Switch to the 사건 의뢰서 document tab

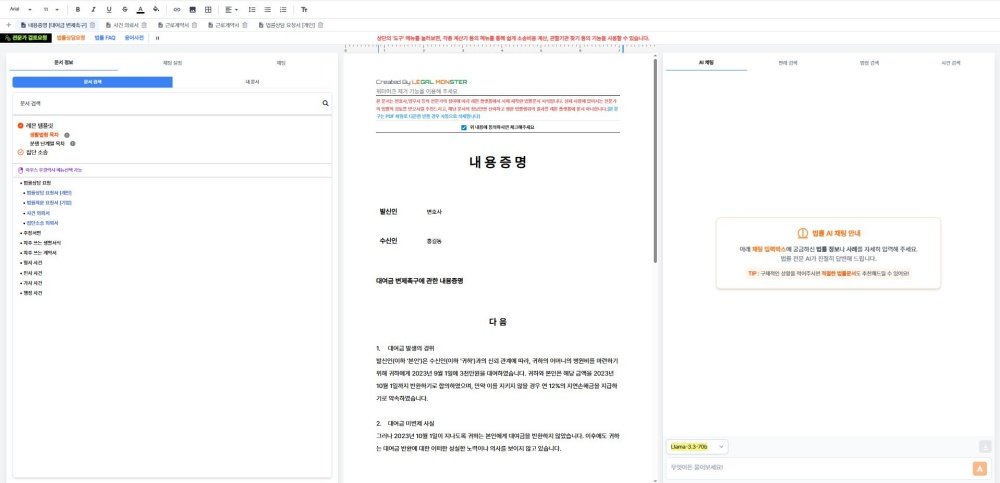pyautogui.click(x=126, y=24)
